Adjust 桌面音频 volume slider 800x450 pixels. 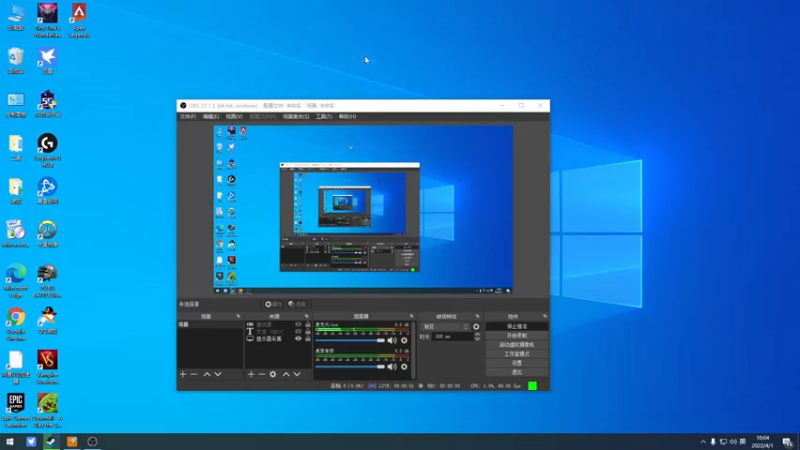[350, 366]
